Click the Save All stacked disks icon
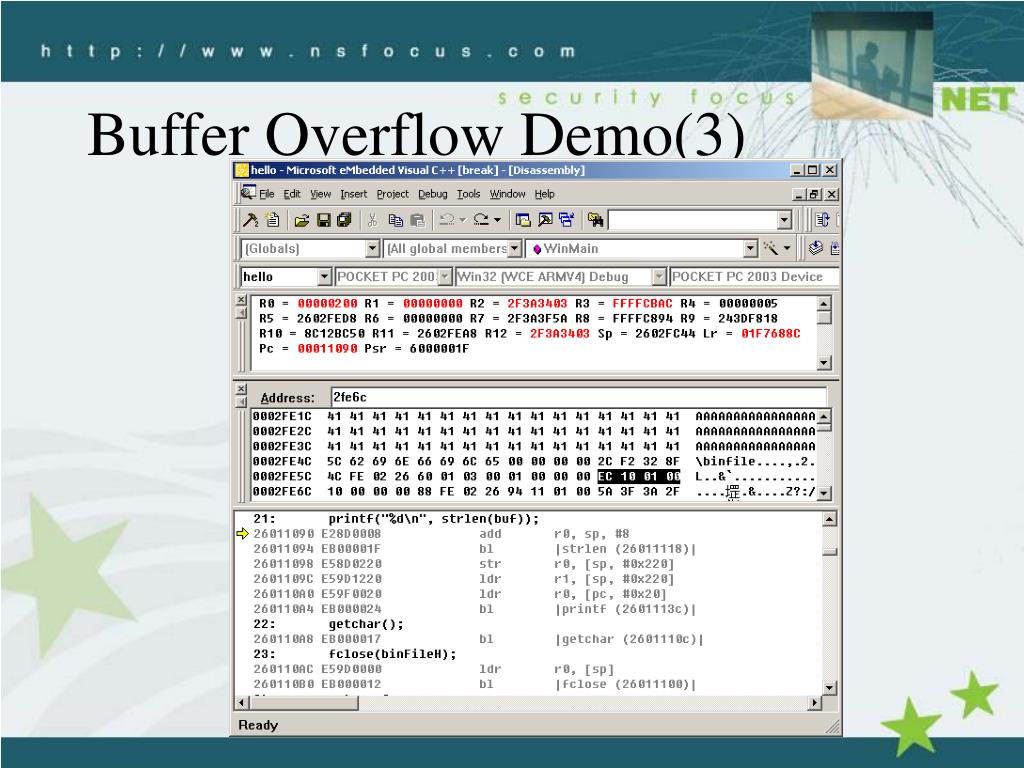Viewport: 1024px width, 768px height. pos(345,220)
